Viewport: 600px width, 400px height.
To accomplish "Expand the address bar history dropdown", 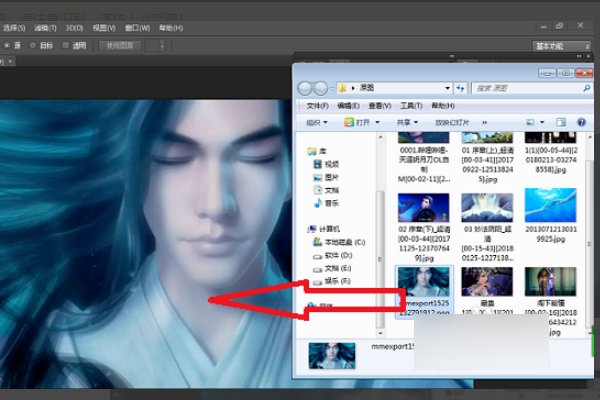I will pos(447,88).
